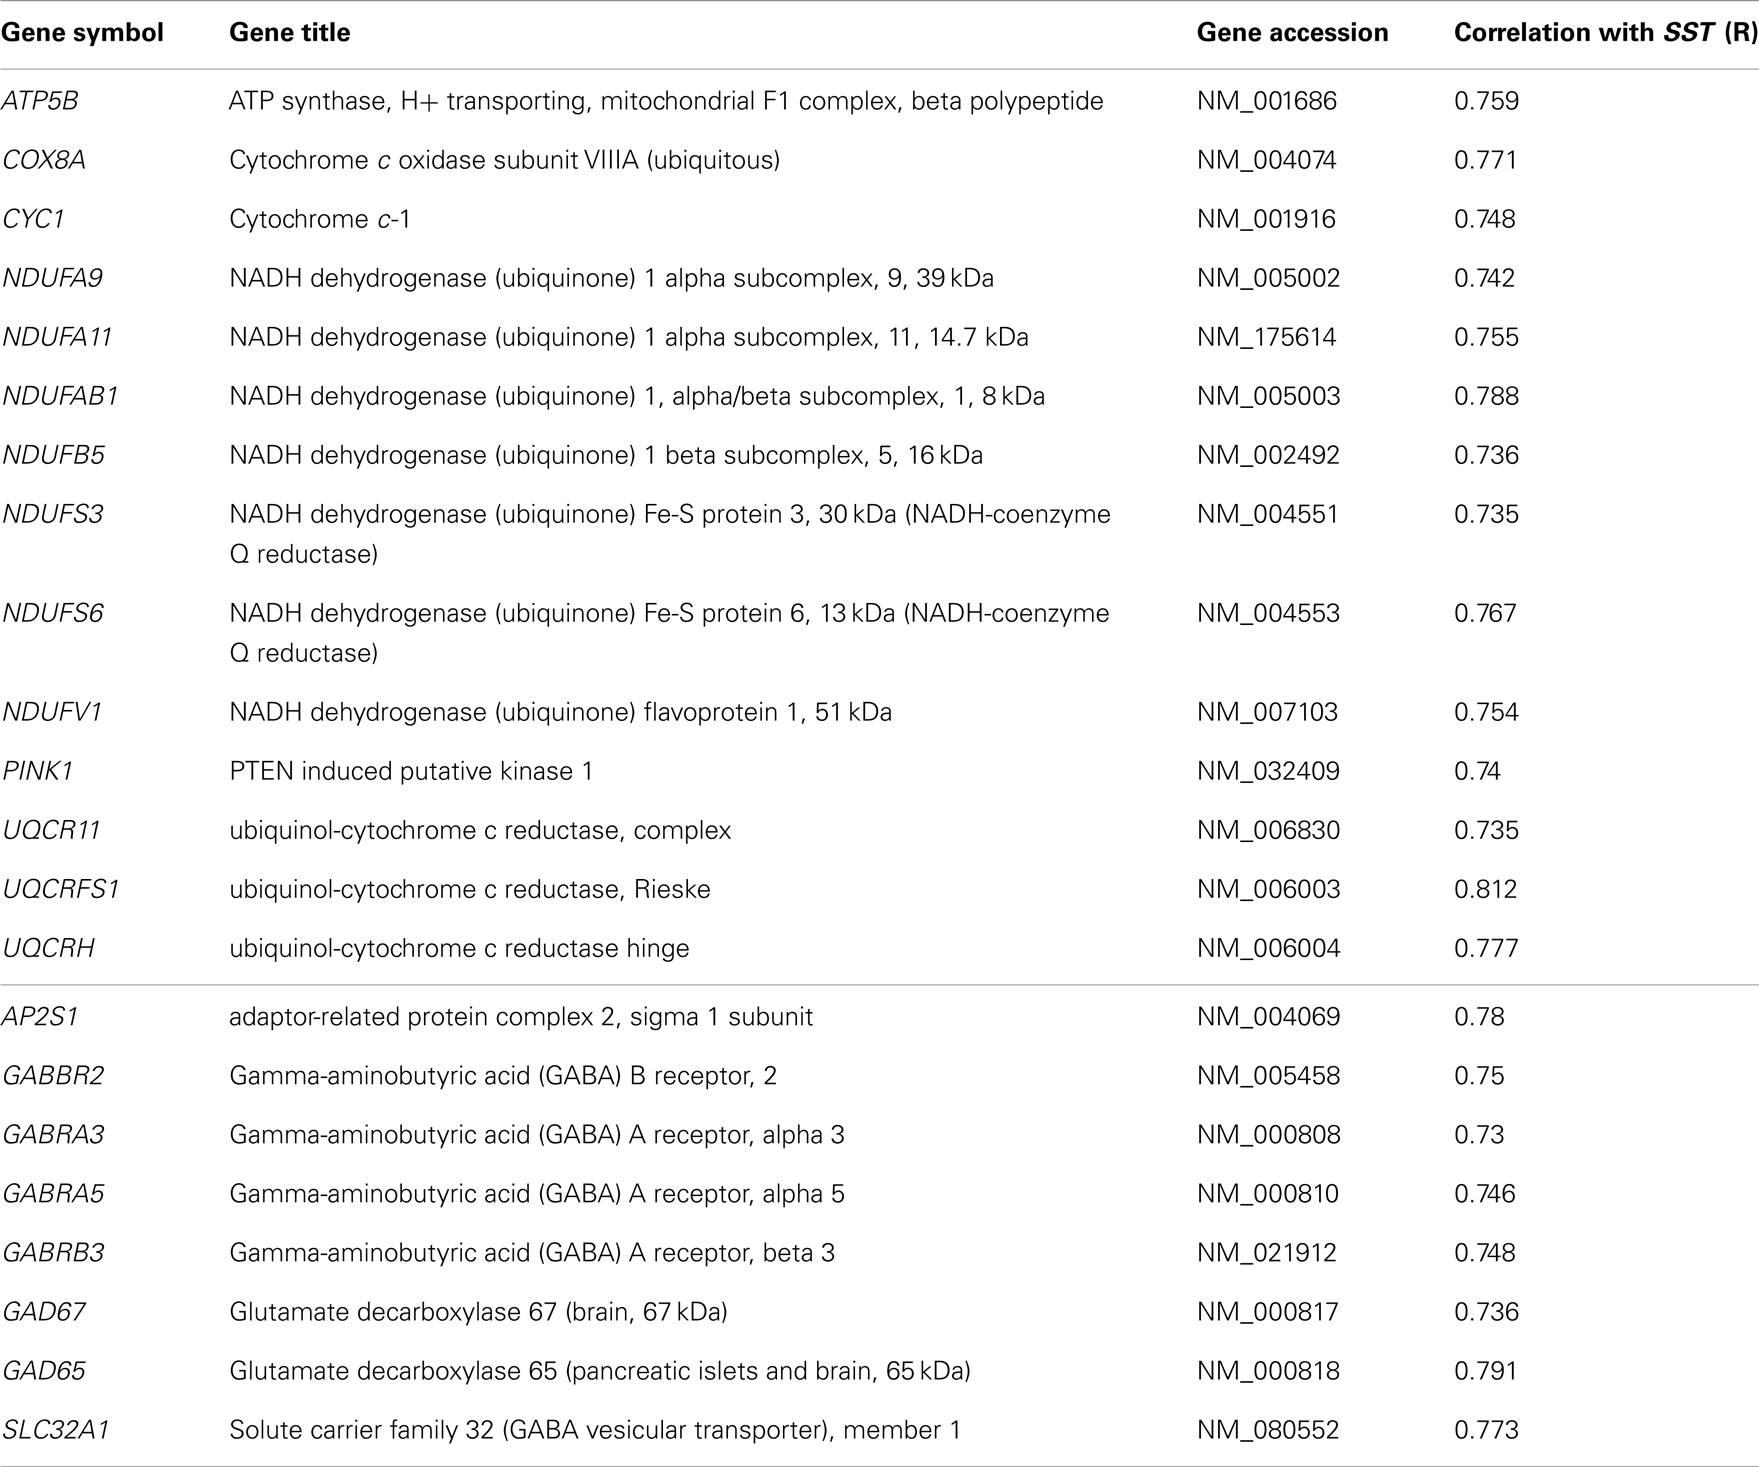Select accession number NM_006830
1759x1467 pixels.
1268,830
